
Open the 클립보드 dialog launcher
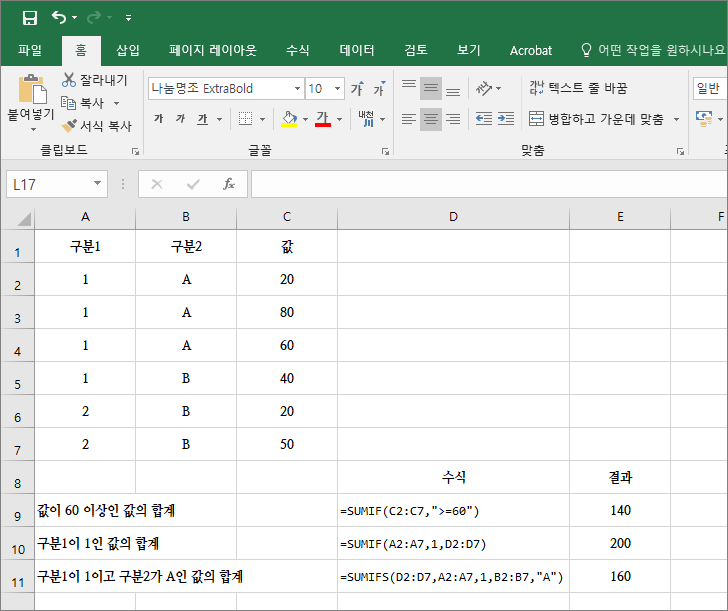coord(135,151)
